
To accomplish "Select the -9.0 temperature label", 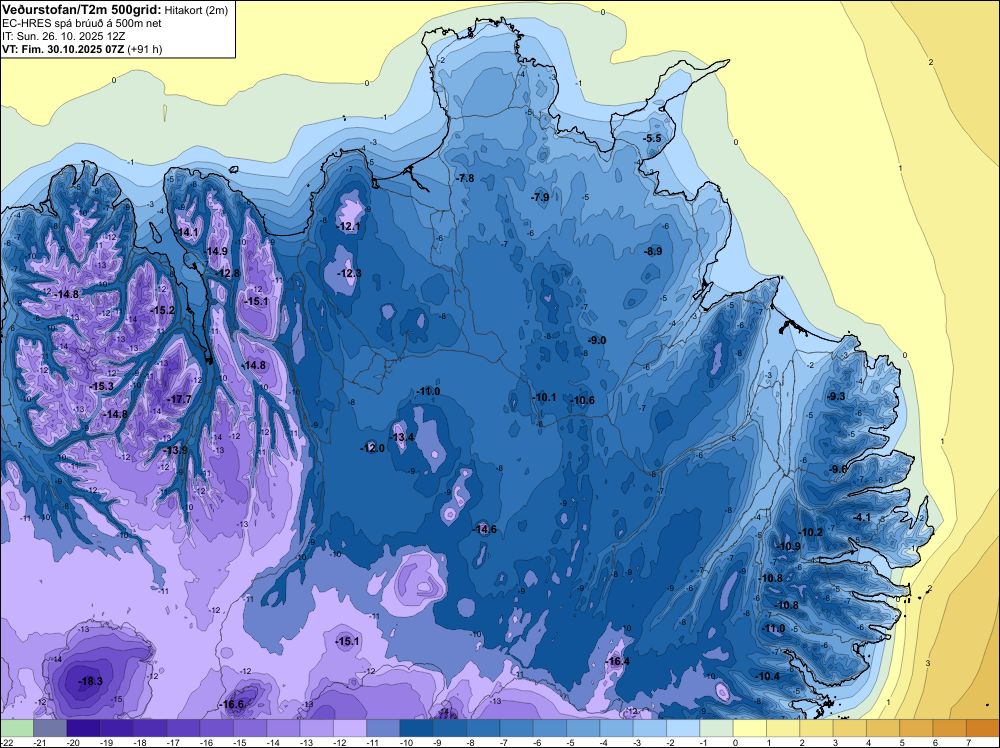I will (x=597, y=341).
